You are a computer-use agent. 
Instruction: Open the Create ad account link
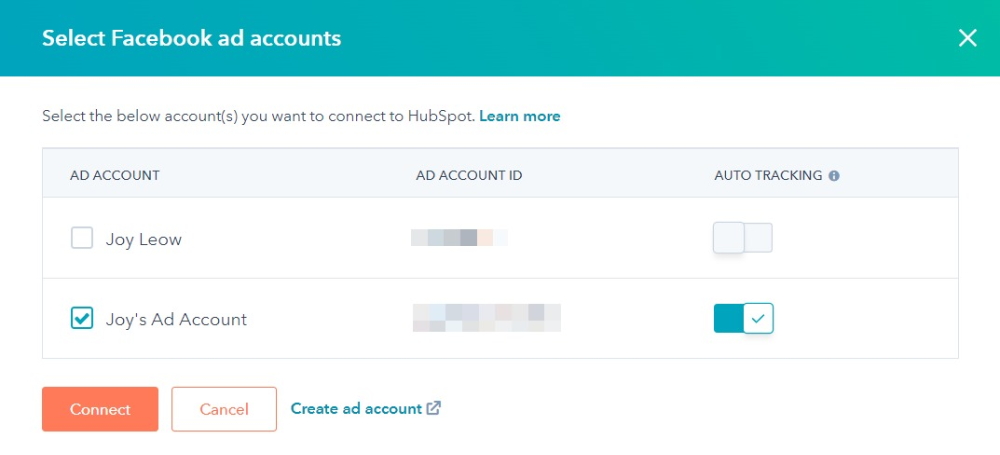[357, 408]
